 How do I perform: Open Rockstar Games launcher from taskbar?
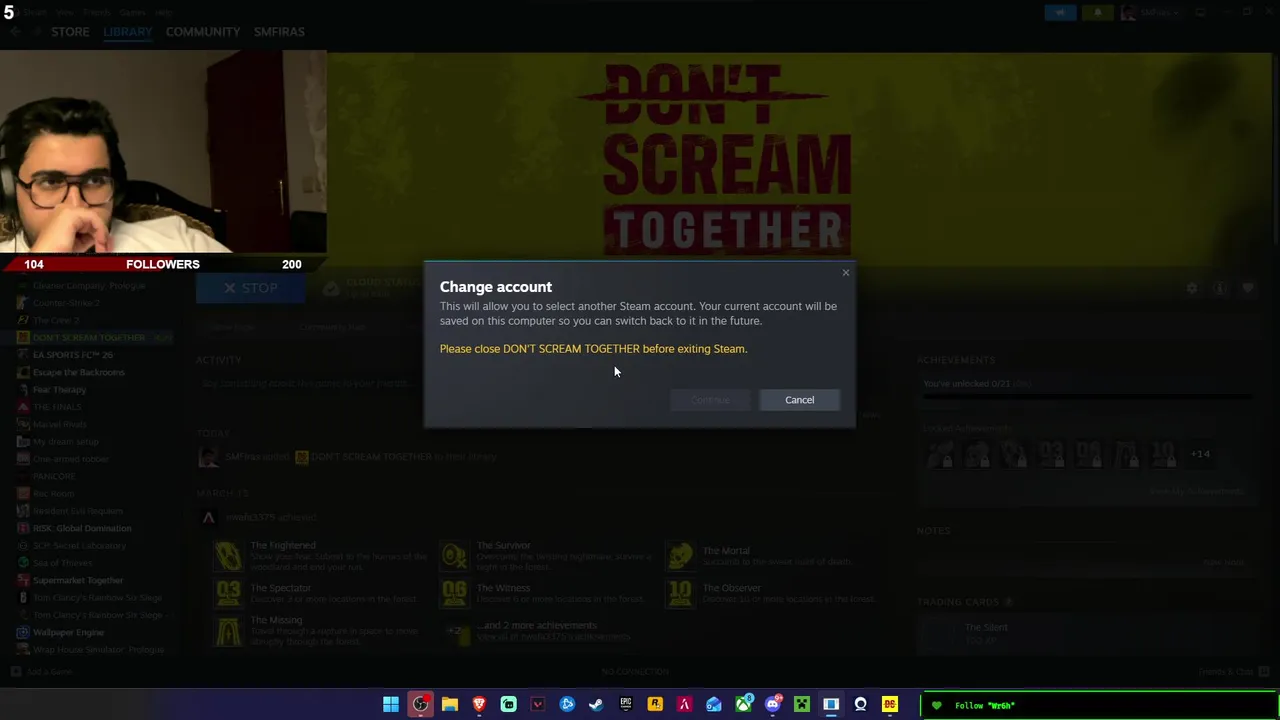pos(655,705)
